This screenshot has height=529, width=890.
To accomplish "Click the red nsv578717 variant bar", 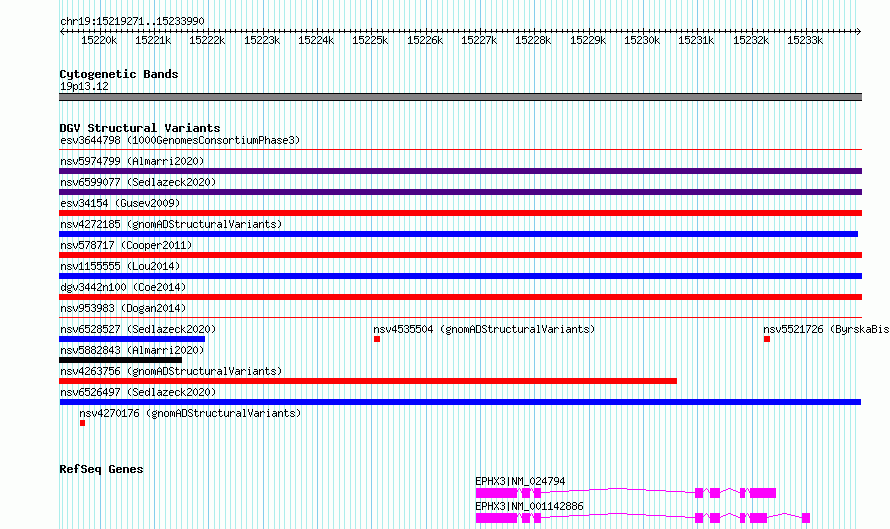I will pos(460,255).
